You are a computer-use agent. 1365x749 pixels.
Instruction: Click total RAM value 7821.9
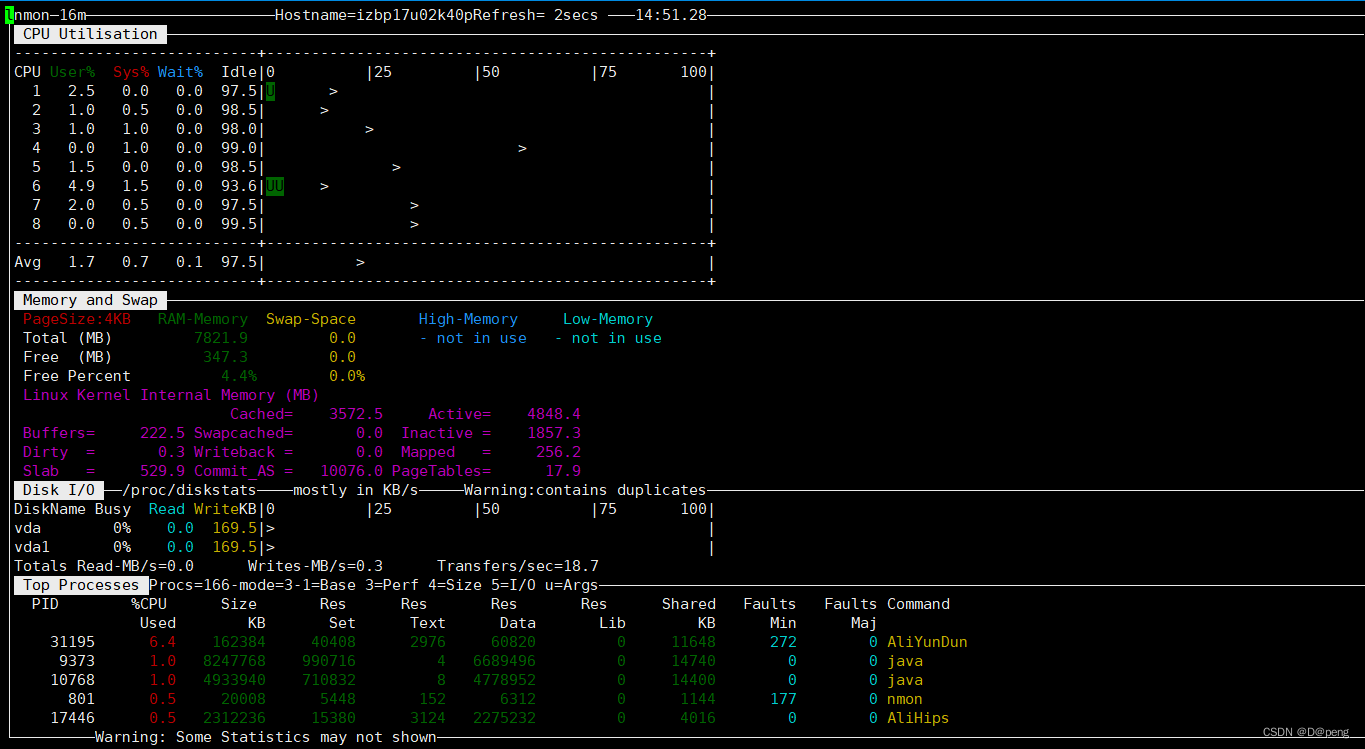coord(221,338)
